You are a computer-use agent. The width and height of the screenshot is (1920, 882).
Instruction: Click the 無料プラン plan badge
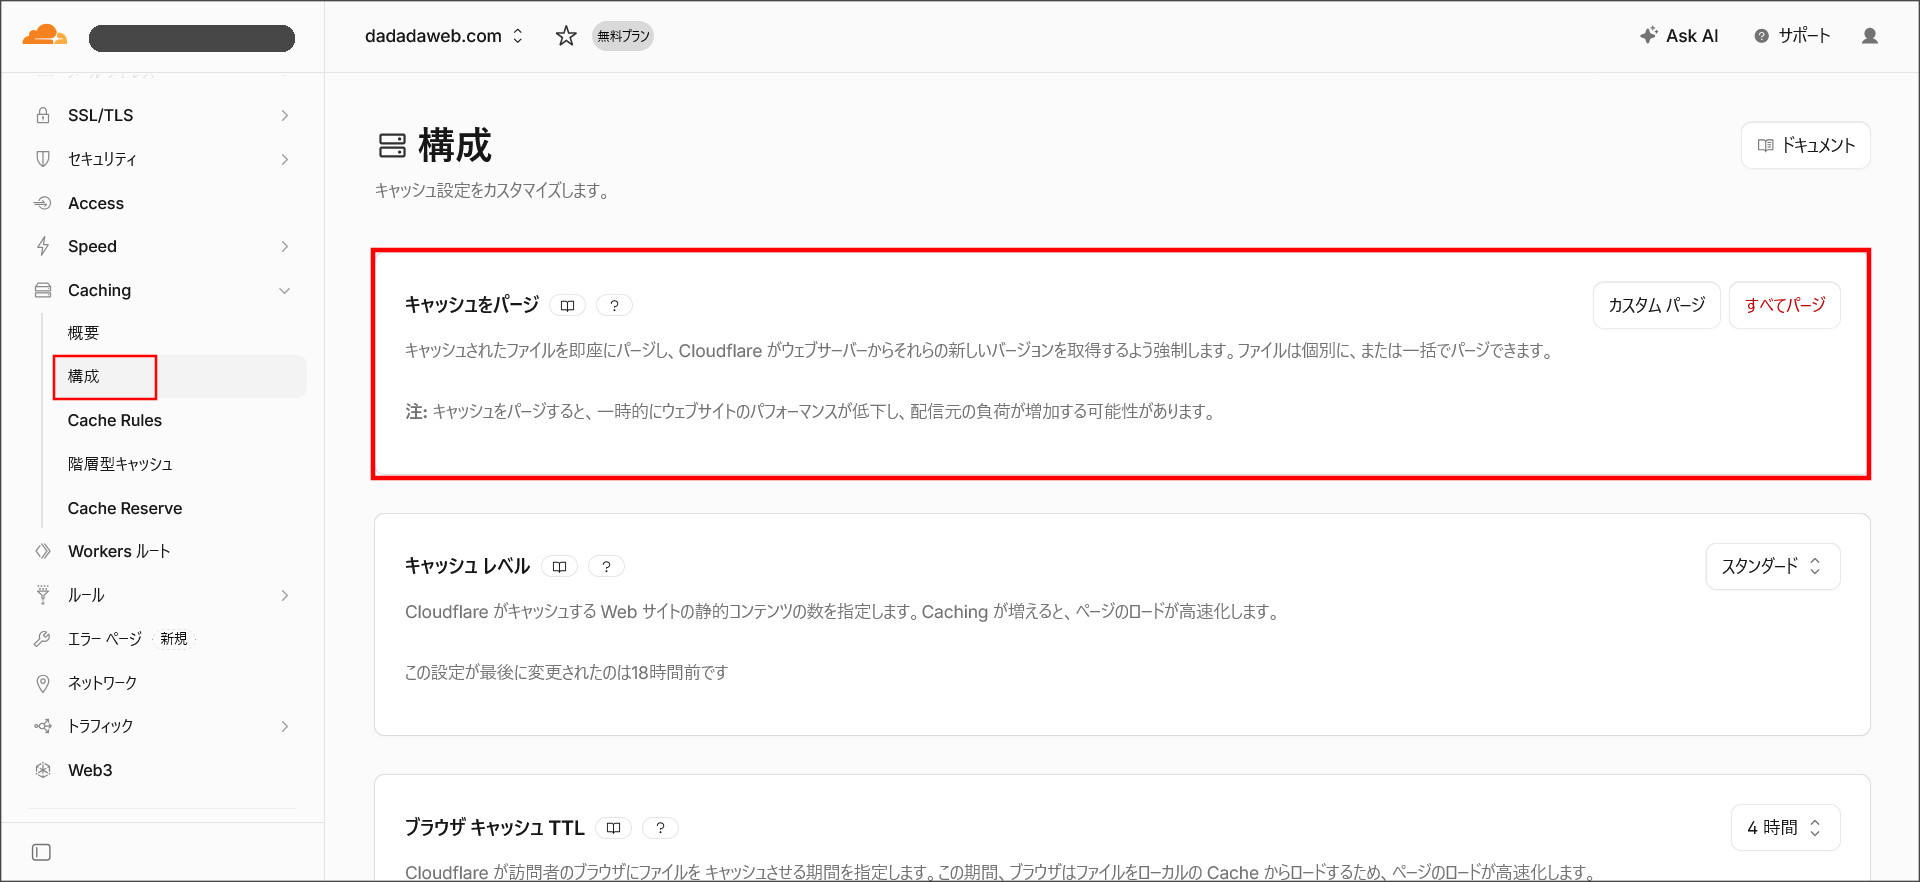623,36
